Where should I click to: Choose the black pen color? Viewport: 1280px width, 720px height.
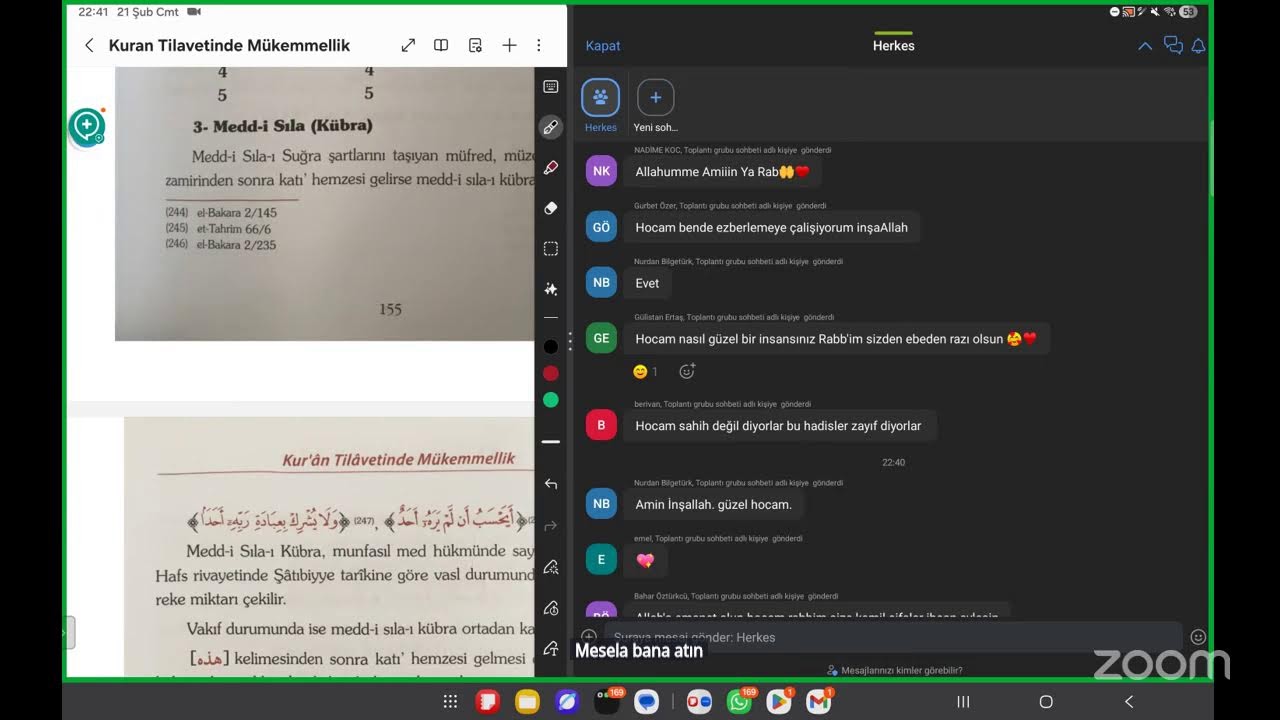pos(551,347)
